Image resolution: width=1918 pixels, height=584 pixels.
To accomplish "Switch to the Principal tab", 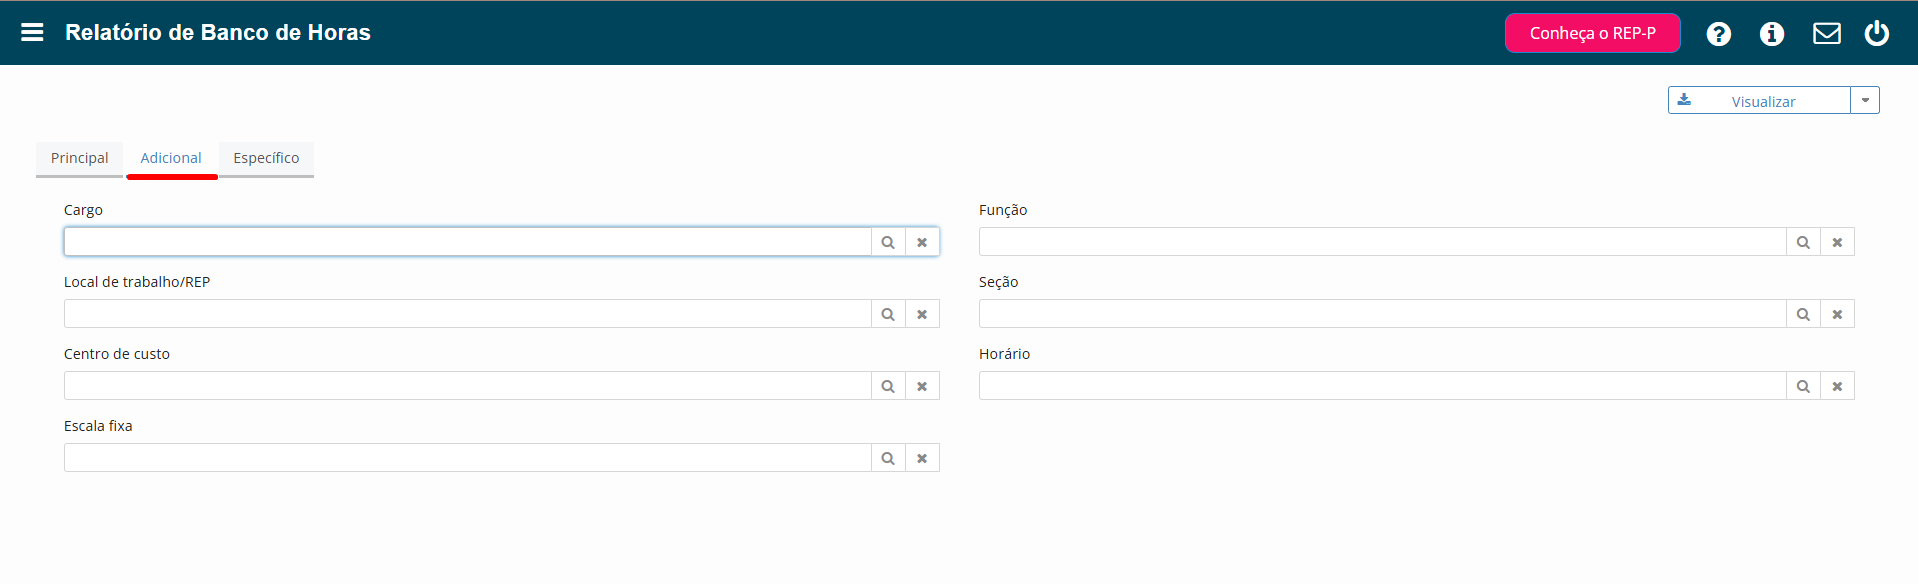I will tap(79, 158).
